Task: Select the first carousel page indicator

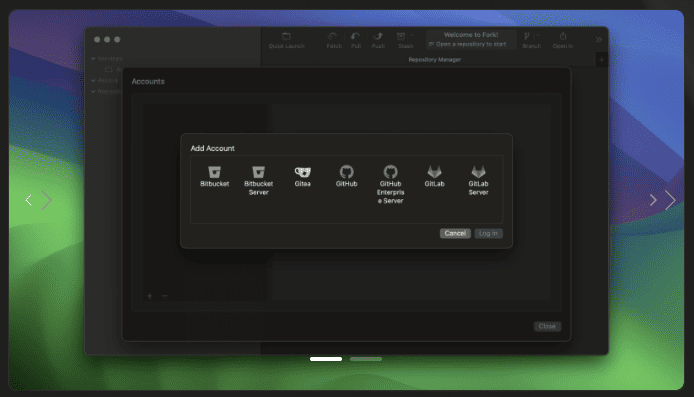Action: point(326,359)
